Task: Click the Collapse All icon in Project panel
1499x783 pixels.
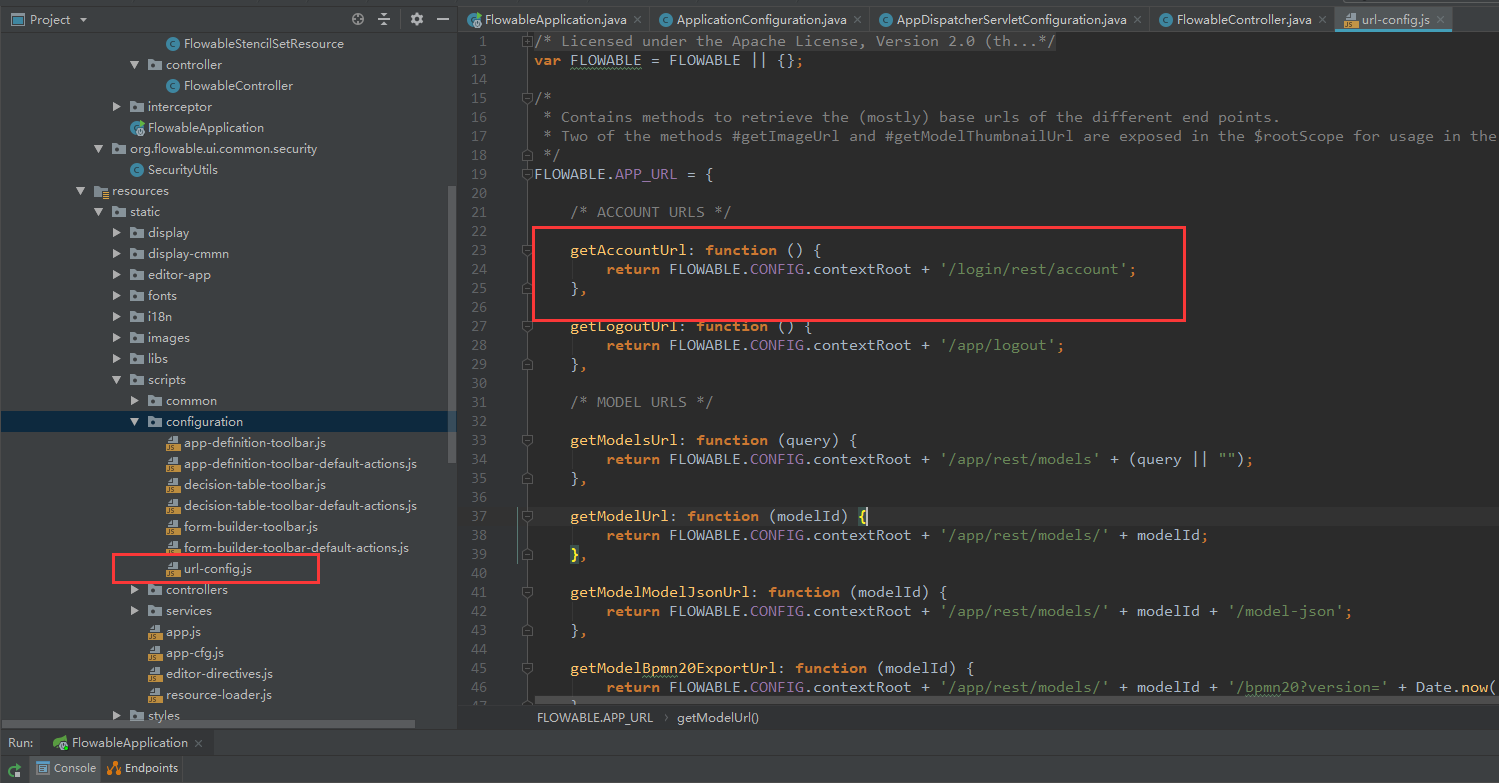Action: tap(384, 19)
